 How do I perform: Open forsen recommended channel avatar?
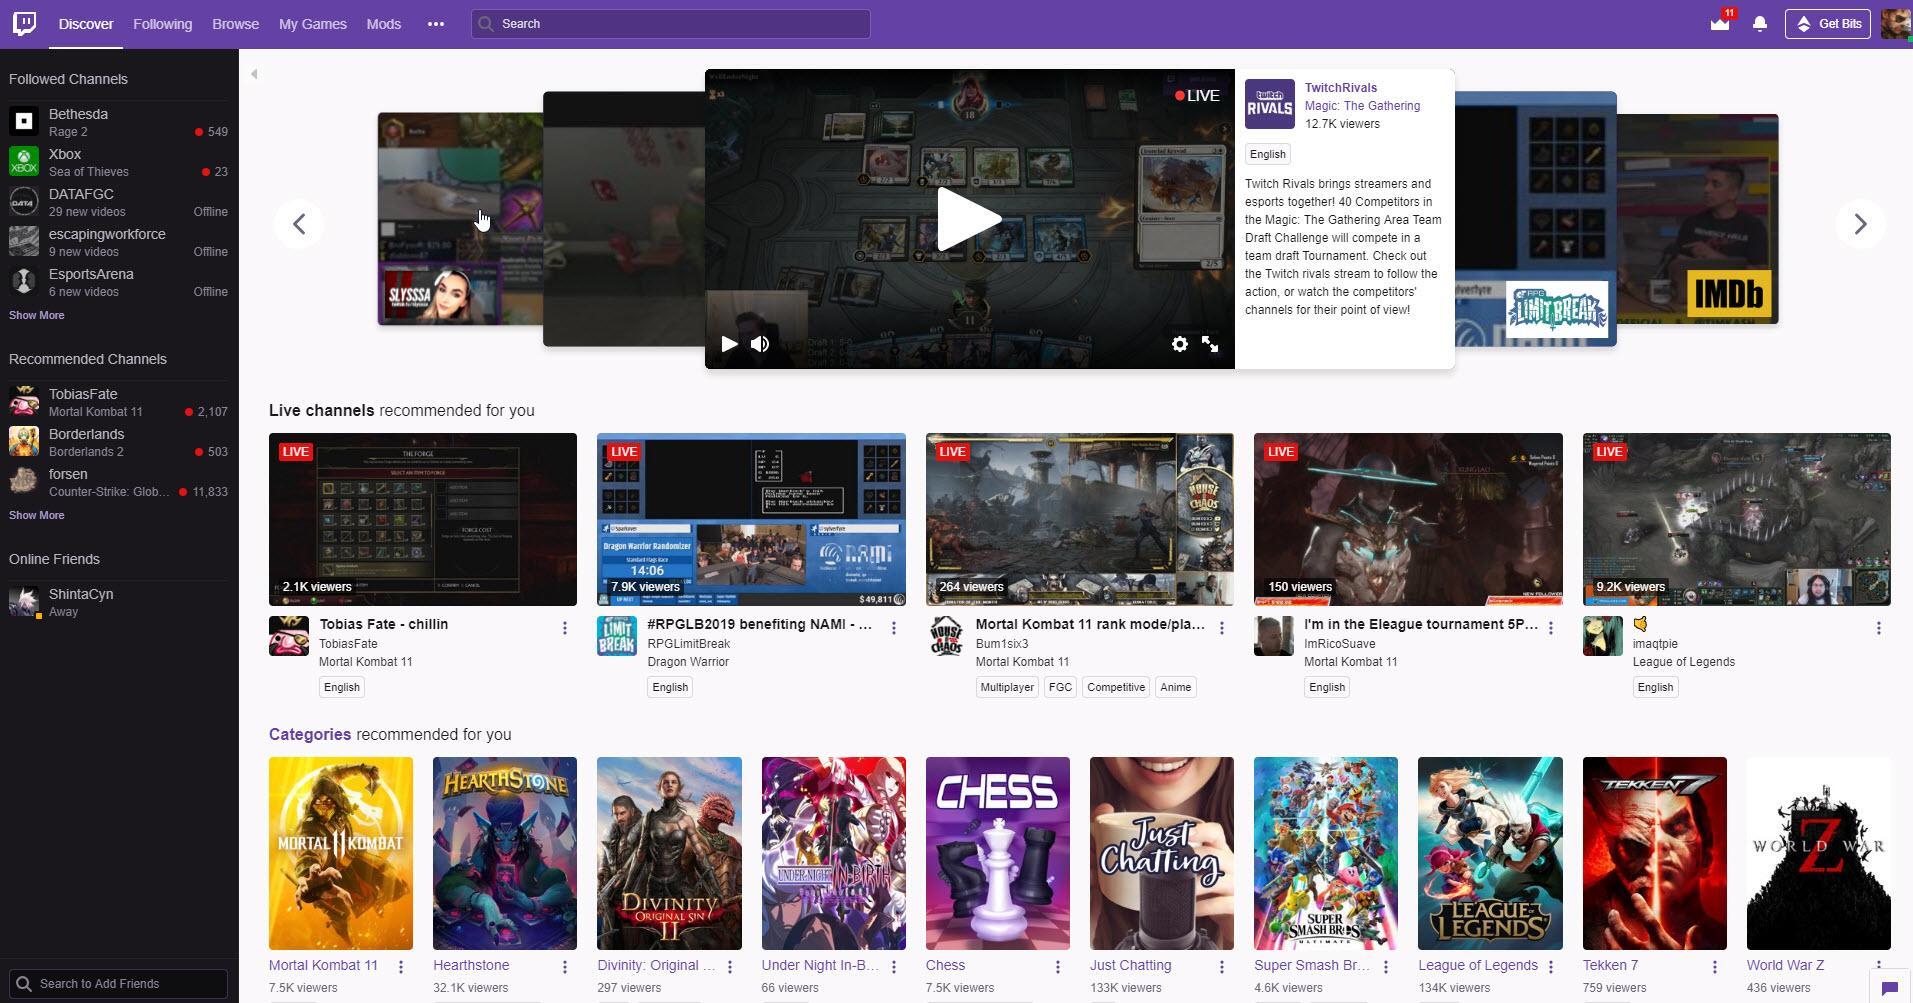[24, 482]
